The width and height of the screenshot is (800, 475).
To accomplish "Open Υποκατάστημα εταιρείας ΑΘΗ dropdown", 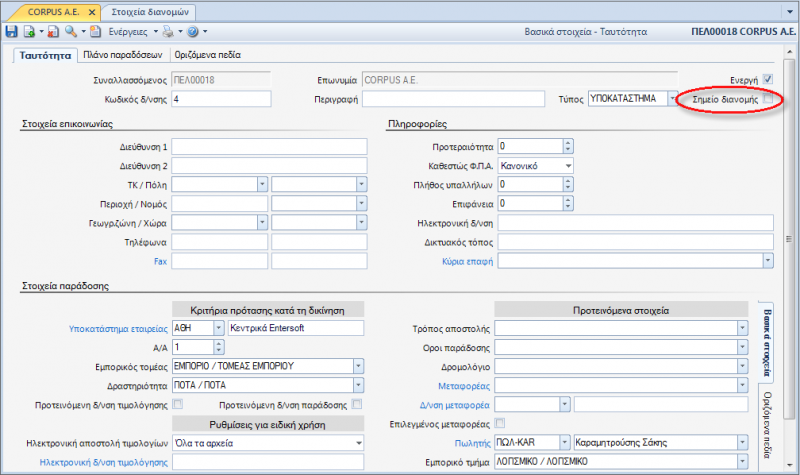I will 219,328.
